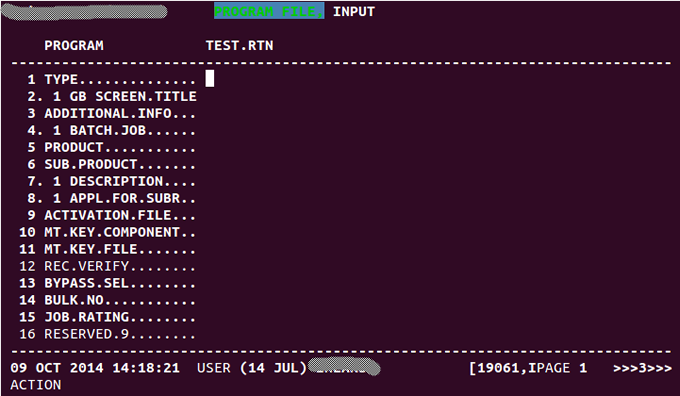This screenshot has width=680, height=396.
Task: Click the TEST.RTN program record ID
Action: pyautogui.click(x=239, y=46)
